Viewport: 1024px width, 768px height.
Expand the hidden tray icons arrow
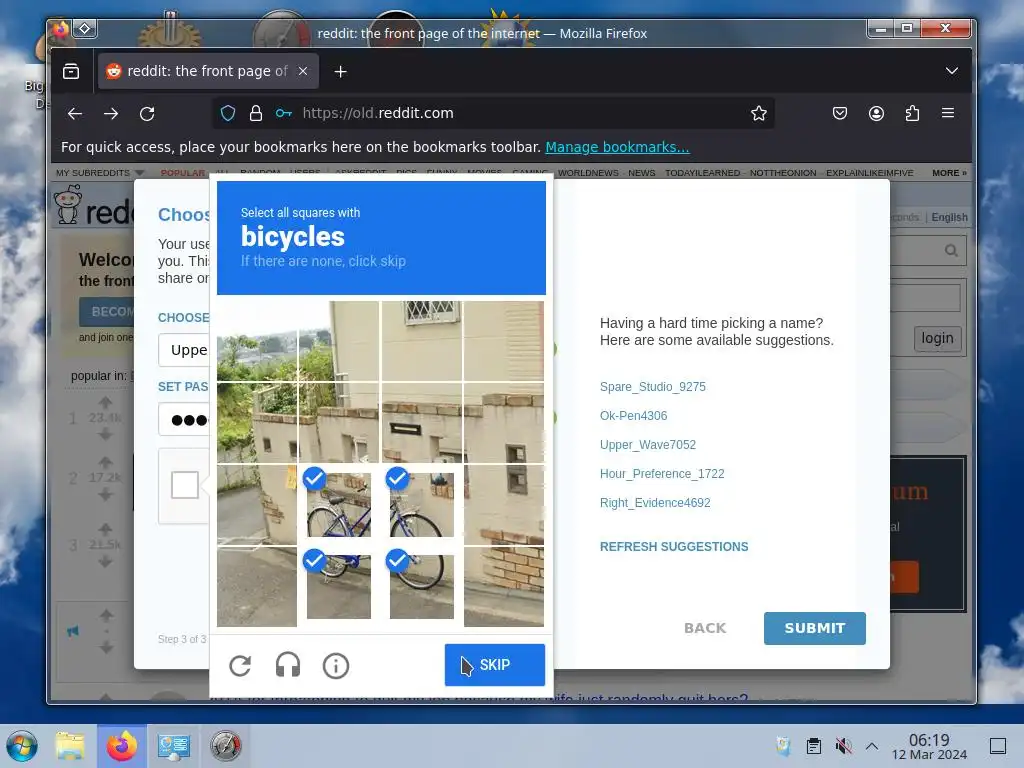click(x=871, y=745)
